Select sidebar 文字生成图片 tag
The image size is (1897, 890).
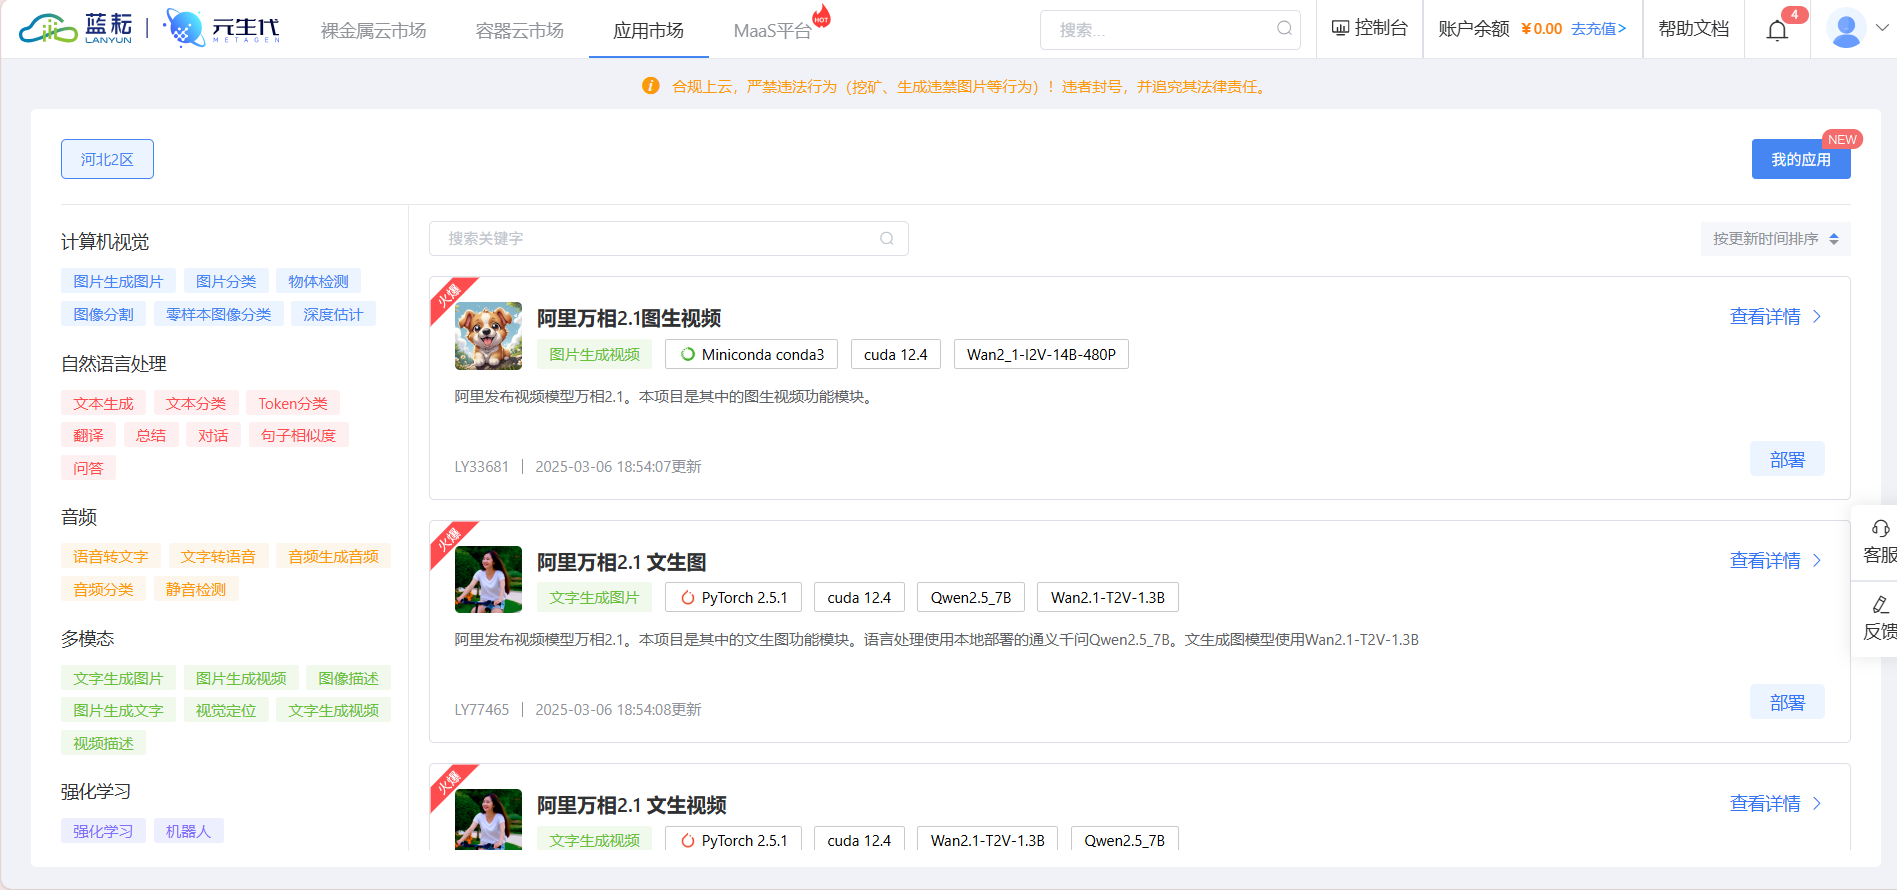coord(118,678)
